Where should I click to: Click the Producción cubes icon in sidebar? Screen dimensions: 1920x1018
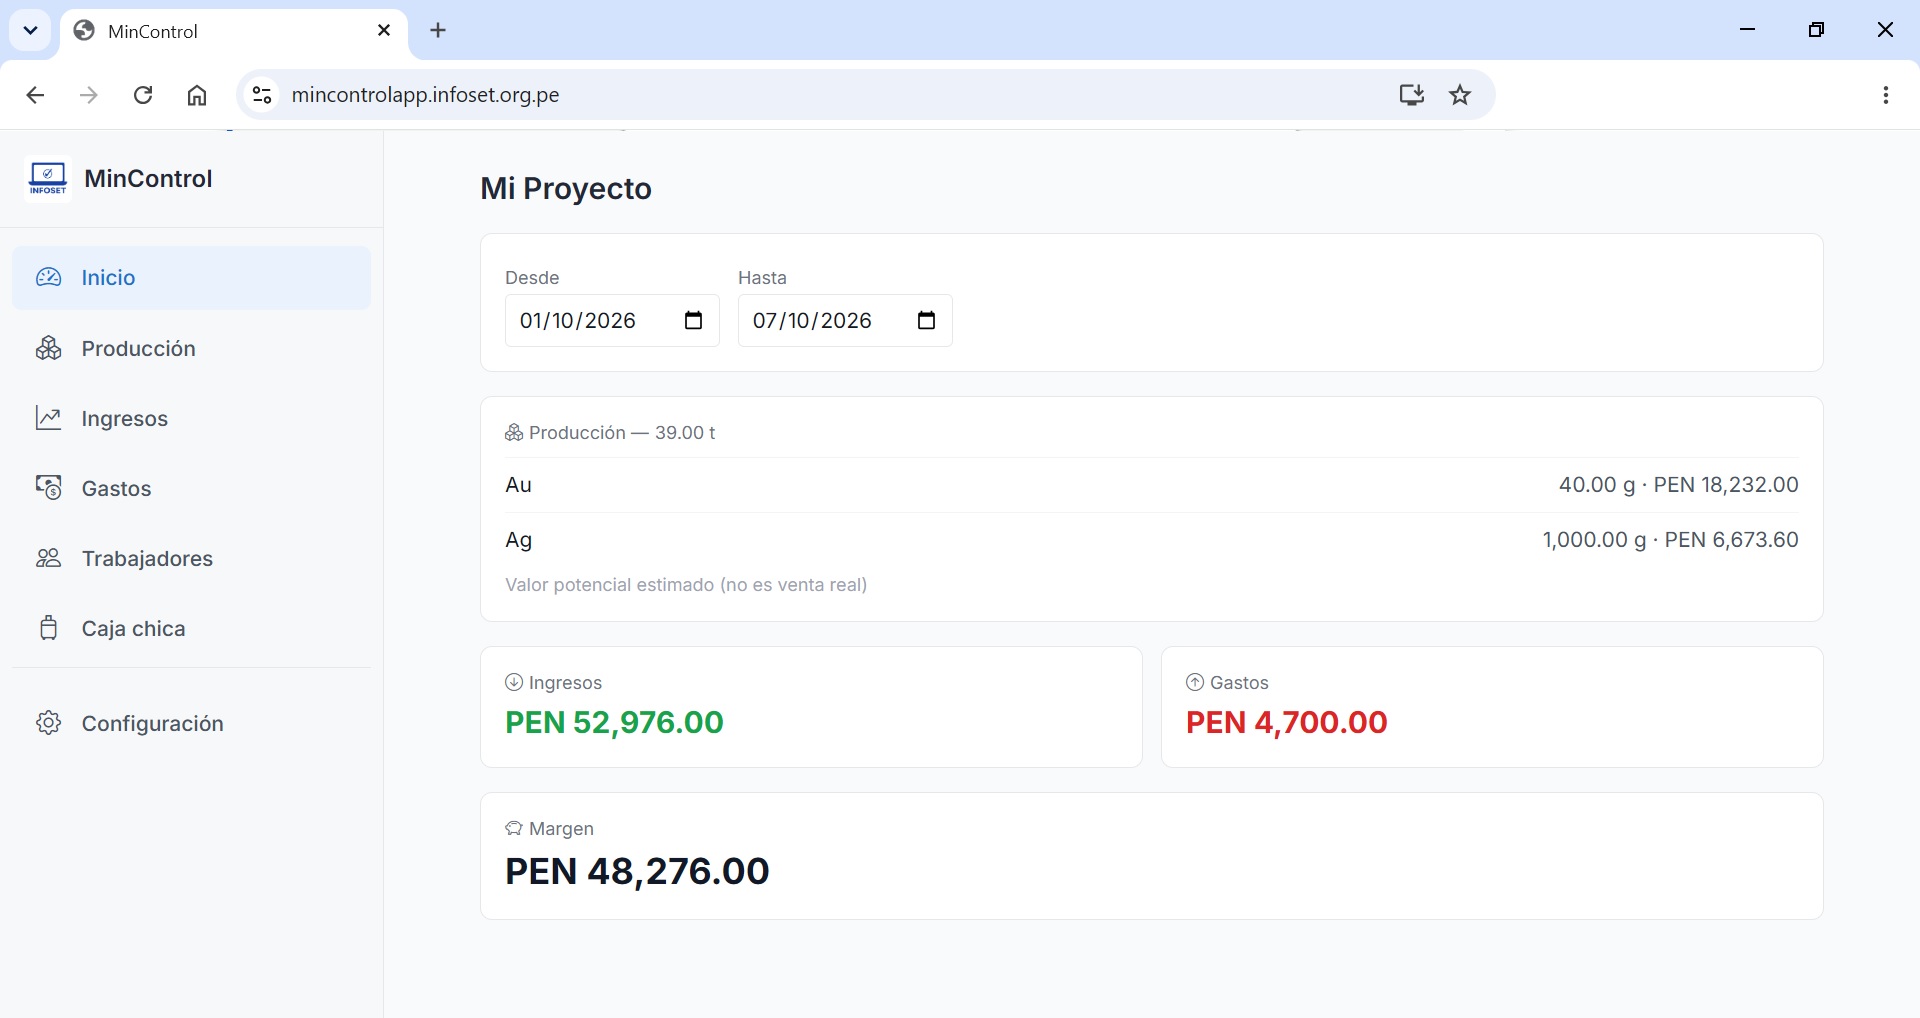49,348
